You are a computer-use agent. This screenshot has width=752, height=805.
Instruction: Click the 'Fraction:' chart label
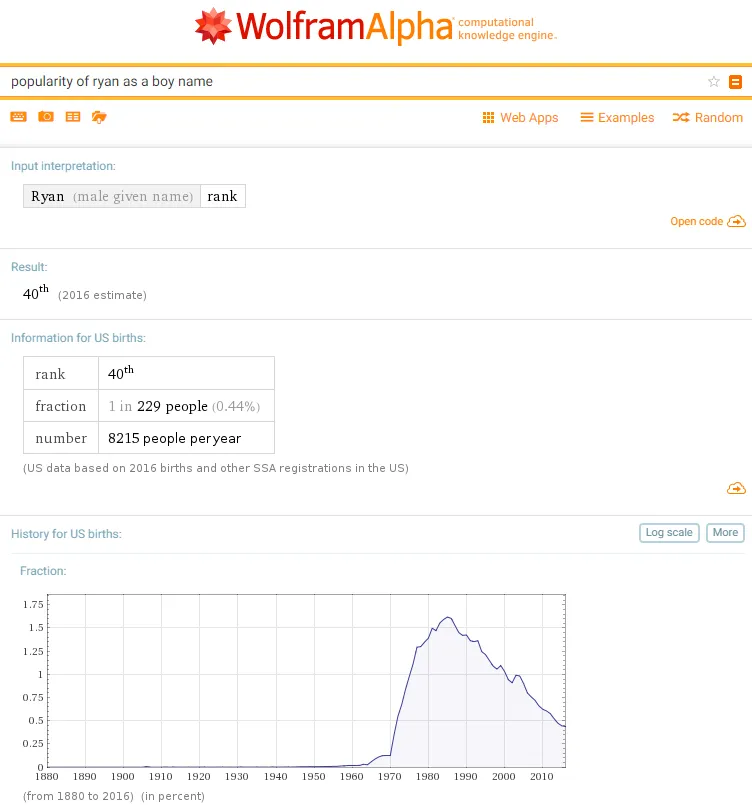[43, 571]
